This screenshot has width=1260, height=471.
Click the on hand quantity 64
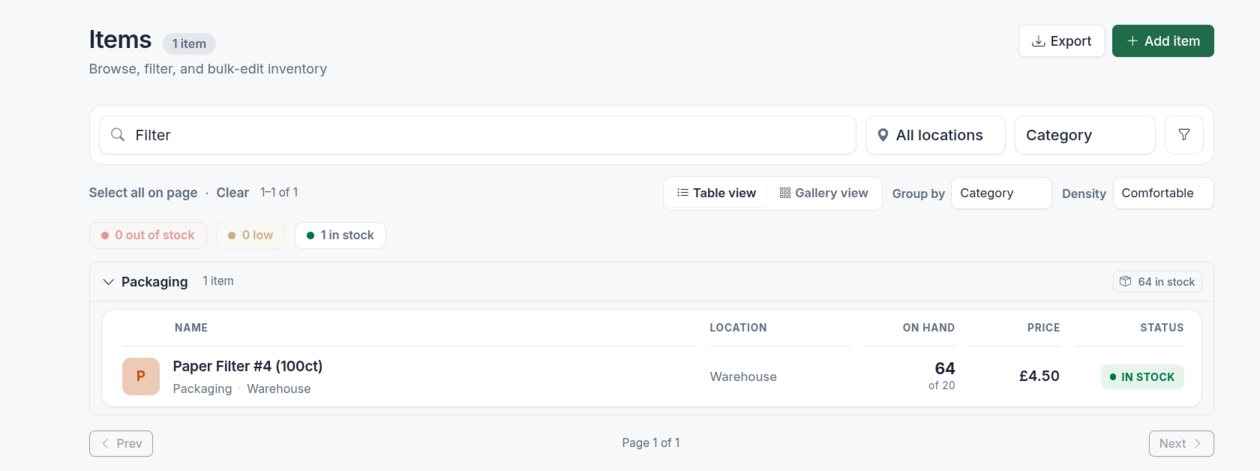(945, 369)
